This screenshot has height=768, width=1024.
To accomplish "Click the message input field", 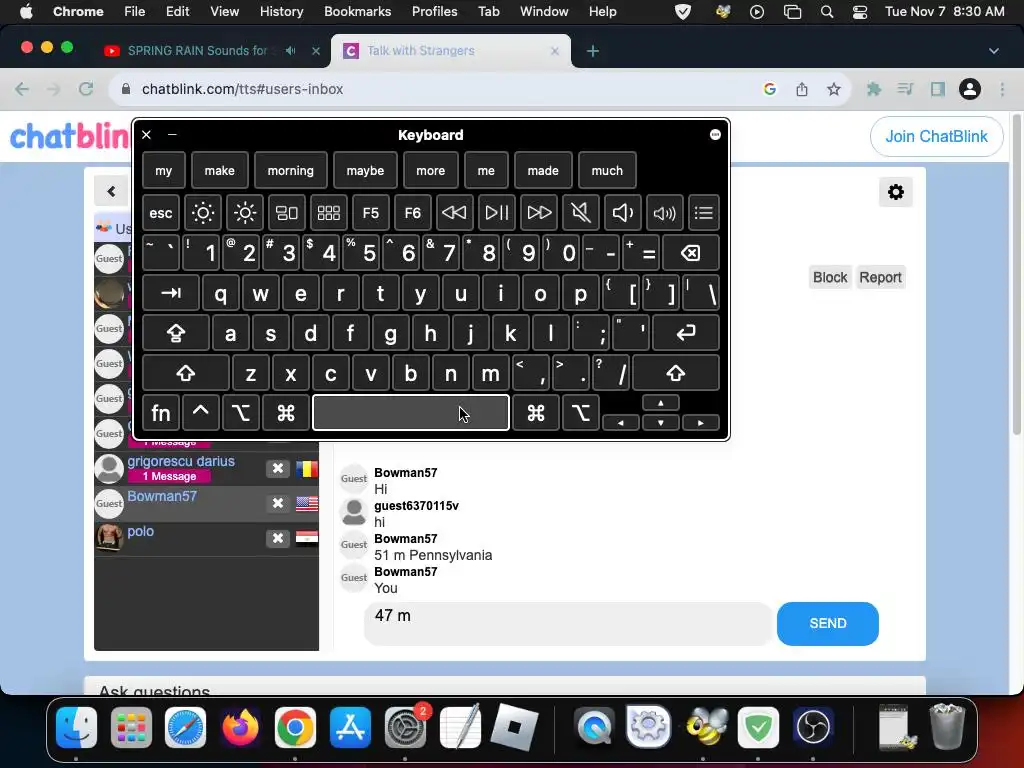I will coord(568,624).
